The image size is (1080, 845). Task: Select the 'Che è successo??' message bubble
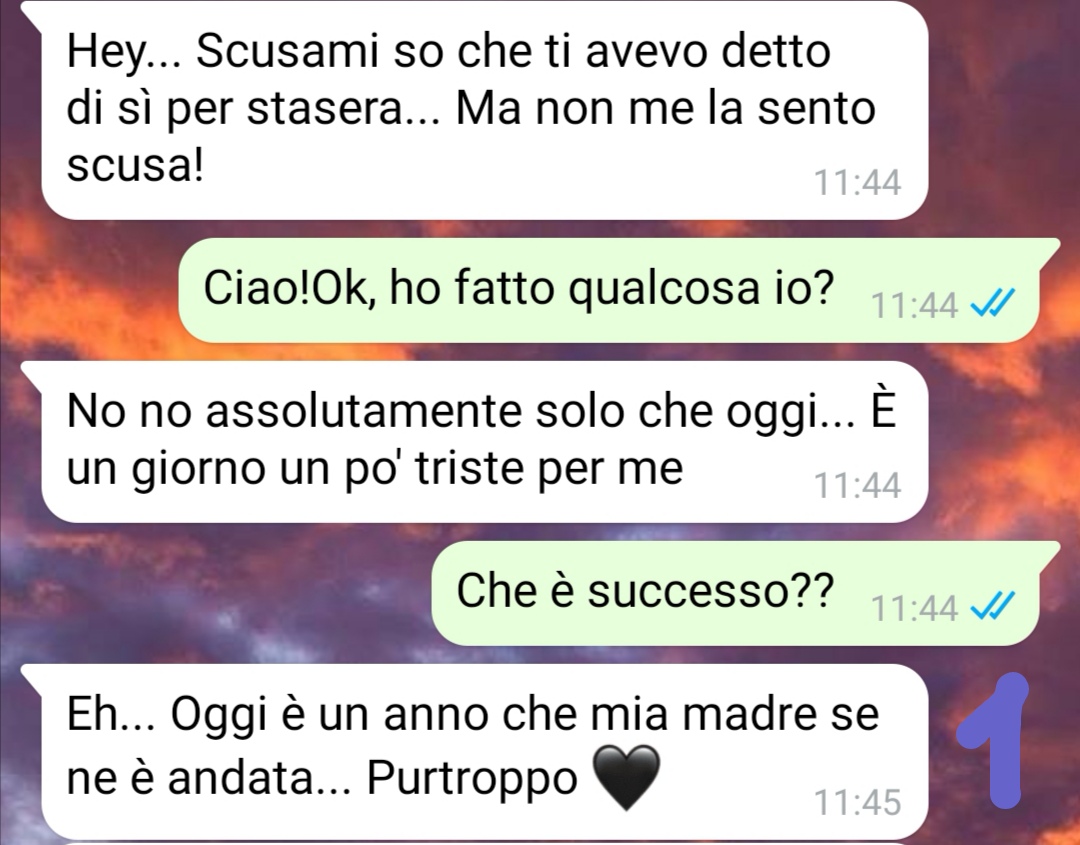tap(746, 593)
